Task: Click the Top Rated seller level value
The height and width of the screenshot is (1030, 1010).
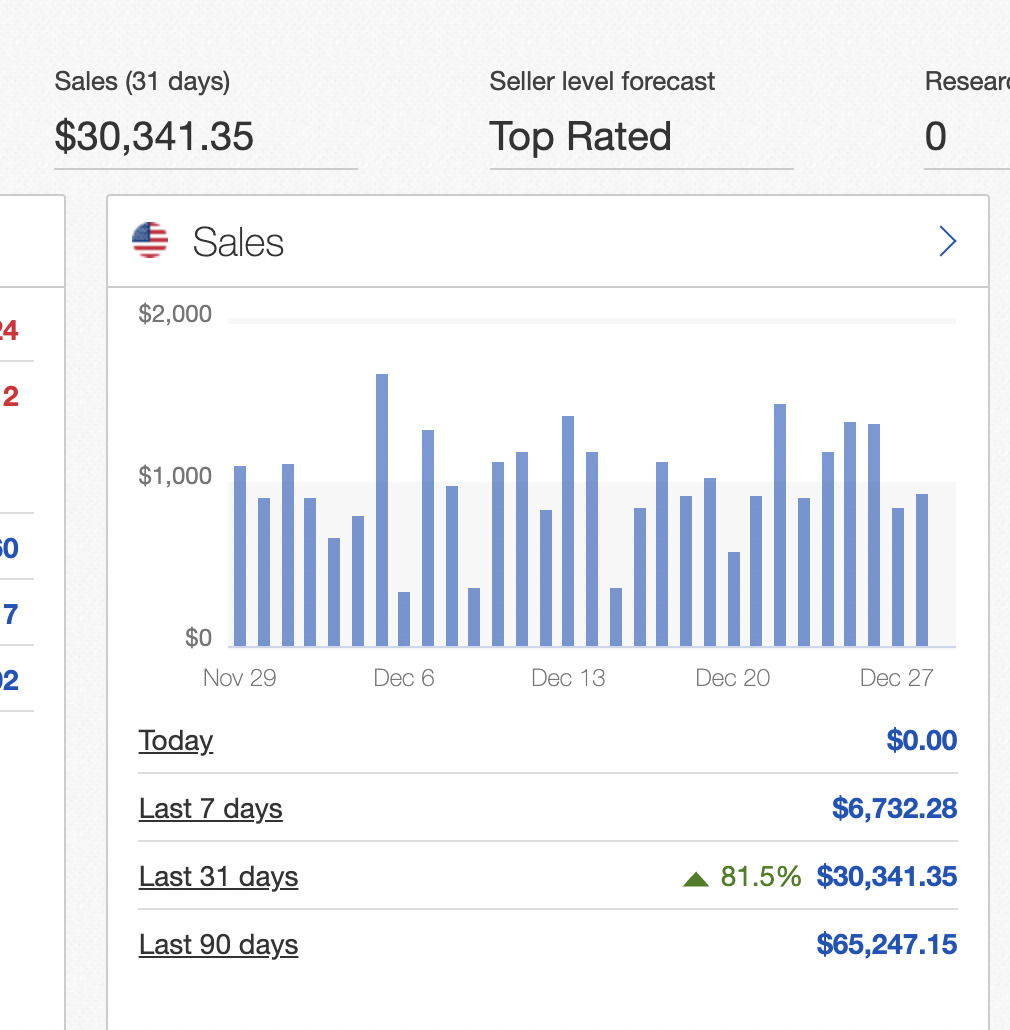Action: click(x=581, y=137)
